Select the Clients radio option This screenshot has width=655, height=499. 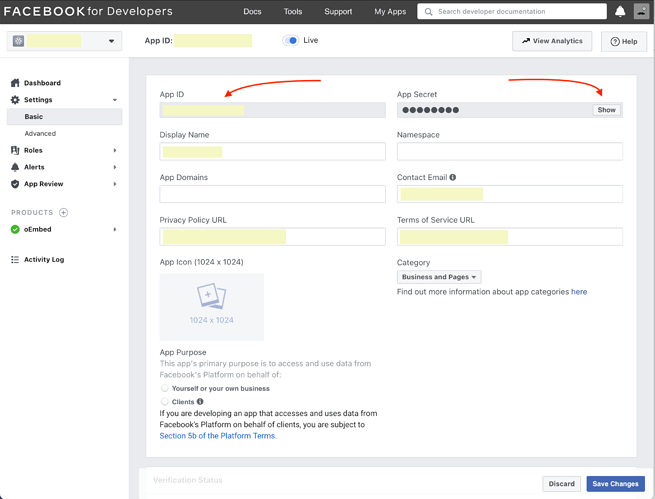[x=165, y=401]
